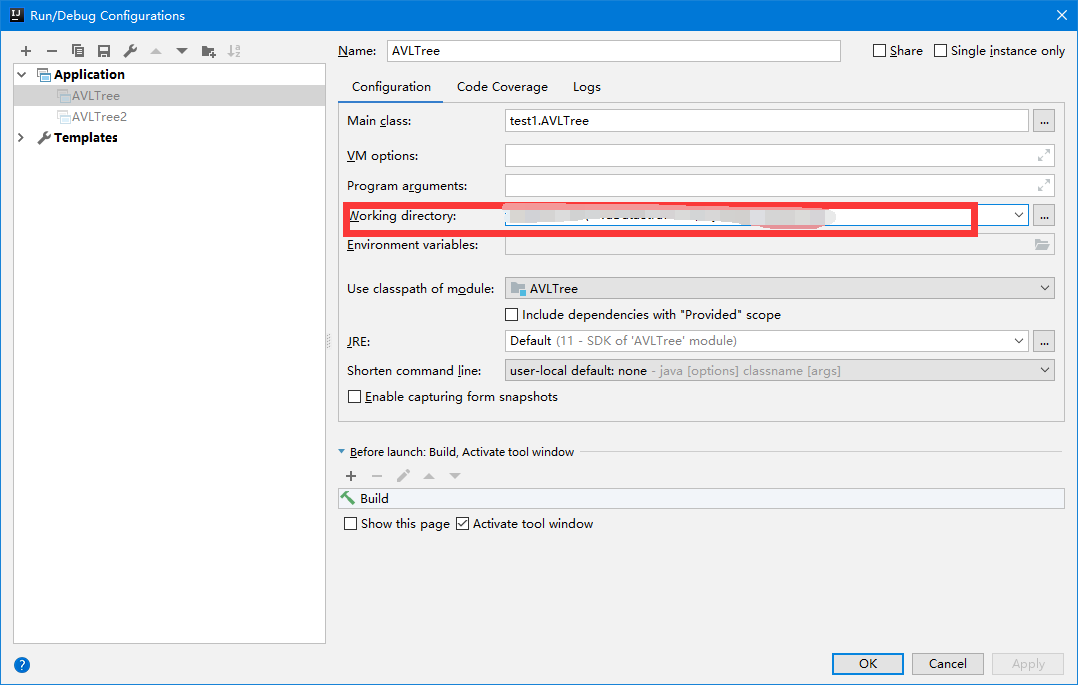
Task: Remove before-launch task minus icon
Action: pyautogui.click(x=377, y=476)
